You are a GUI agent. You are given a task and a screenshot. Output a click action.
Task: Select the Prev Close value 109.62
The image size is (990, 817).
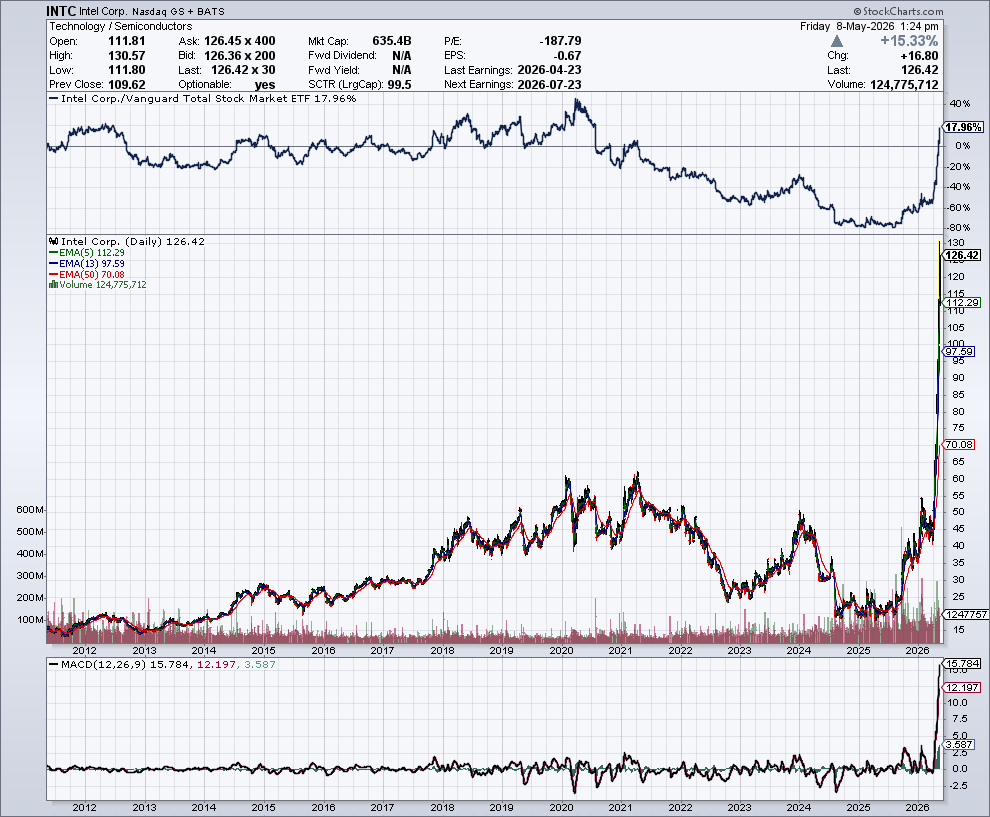click(126, 85)
